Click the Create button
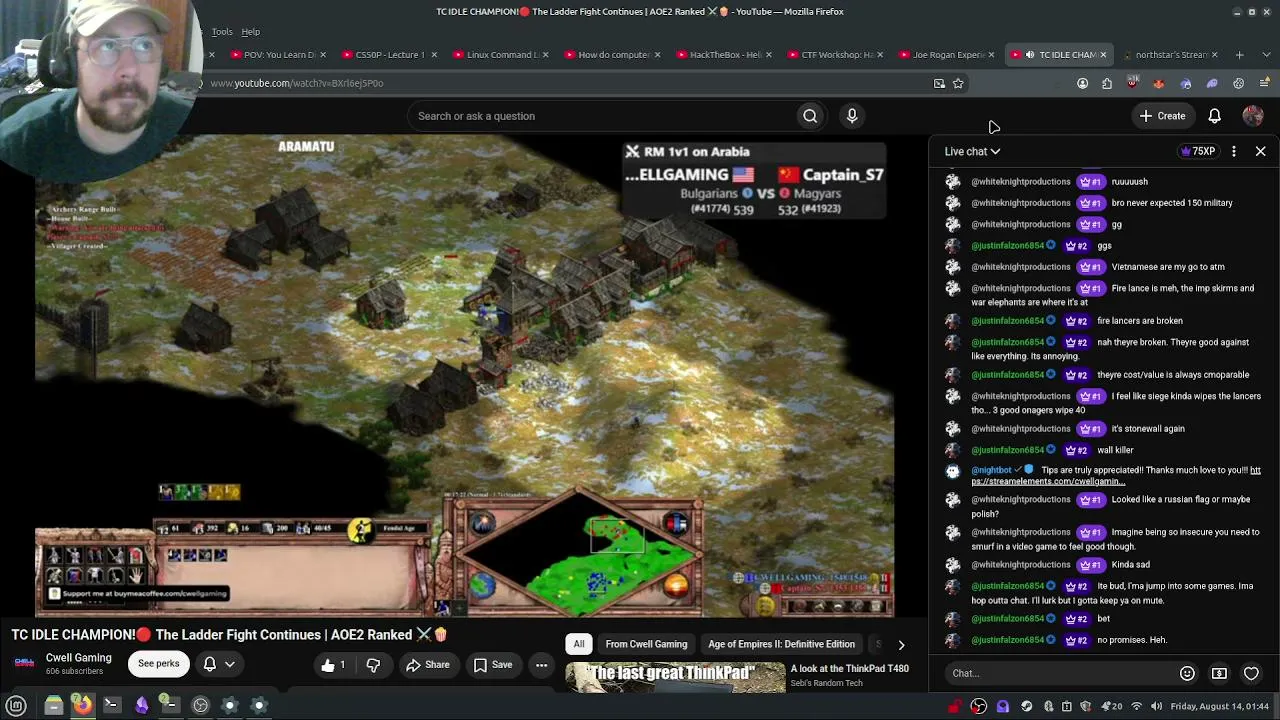Screen dimensions: 1280x720 coord(1161,116)
